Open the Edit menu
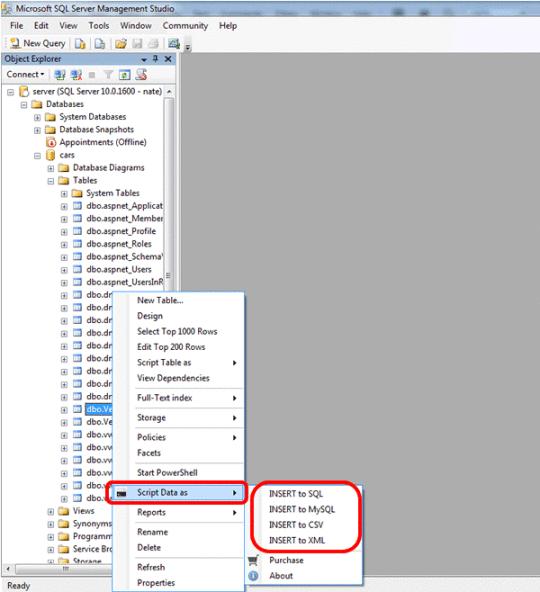The width and height of the screenshot is (540, 592). click(x=41, y=26)
